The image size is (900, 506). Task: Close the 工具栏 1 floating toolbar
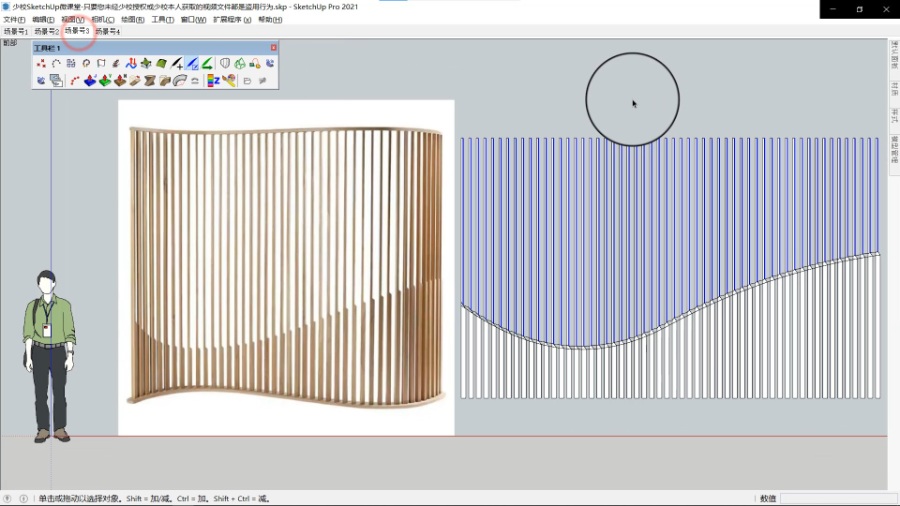[x=274, y=48]
